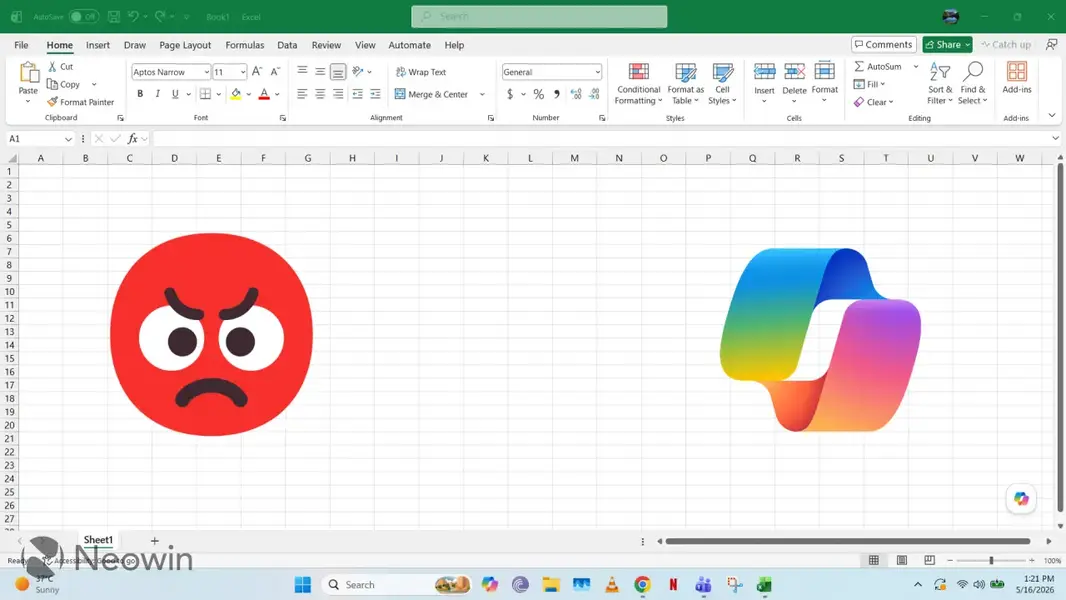This screenshot has height=600, width=1066.
Task: Open the General number format dropdown
Action: tap(597, 72)
